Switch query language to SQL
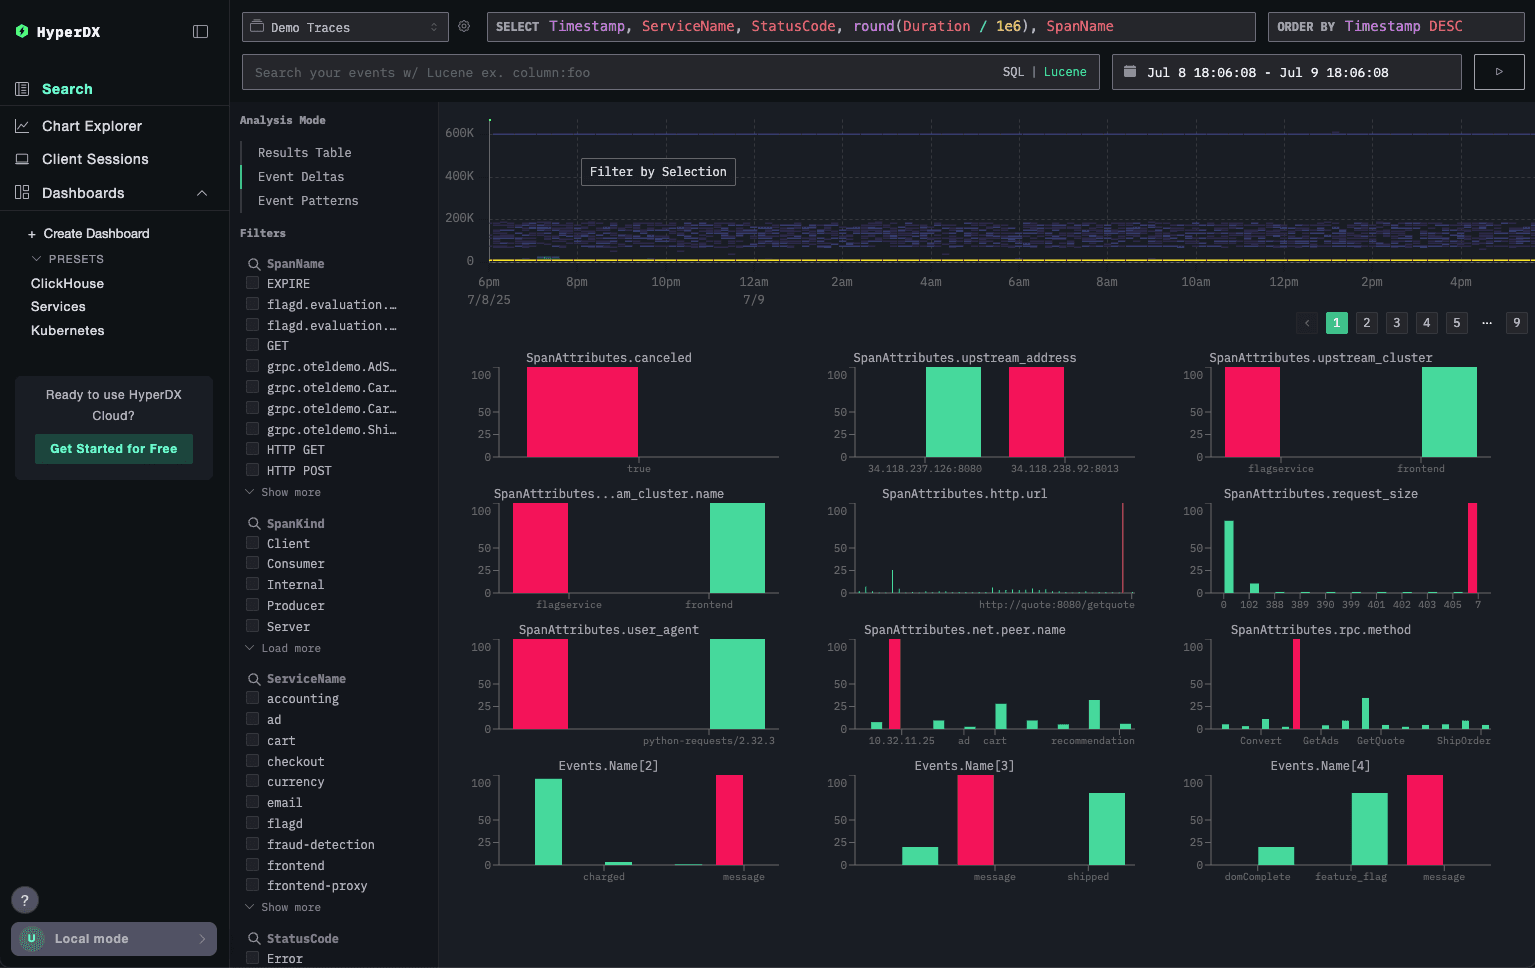1535x968 pixels. tap(1013, 72)
